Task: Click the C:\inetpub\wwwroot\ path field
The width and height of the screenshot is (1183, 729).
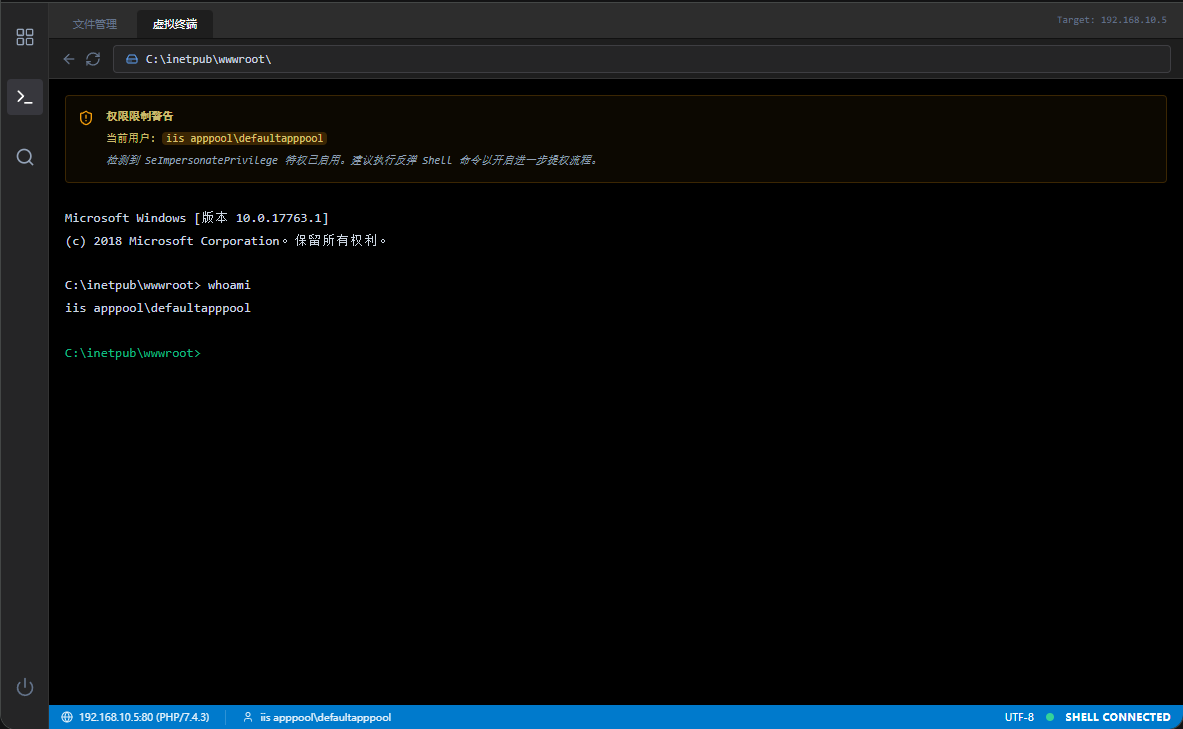Action: [640, 59]
